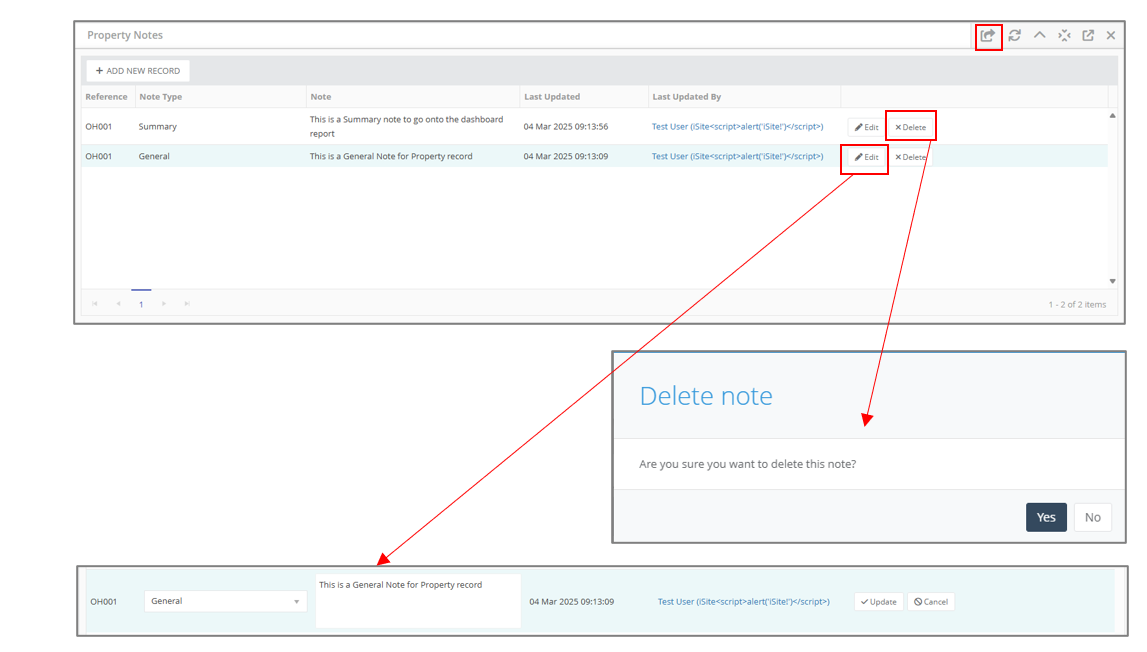The height and width of the screenshot is (652, 1147).
Task: Close the Property Notes panel
Action: tap(1111, 35)
